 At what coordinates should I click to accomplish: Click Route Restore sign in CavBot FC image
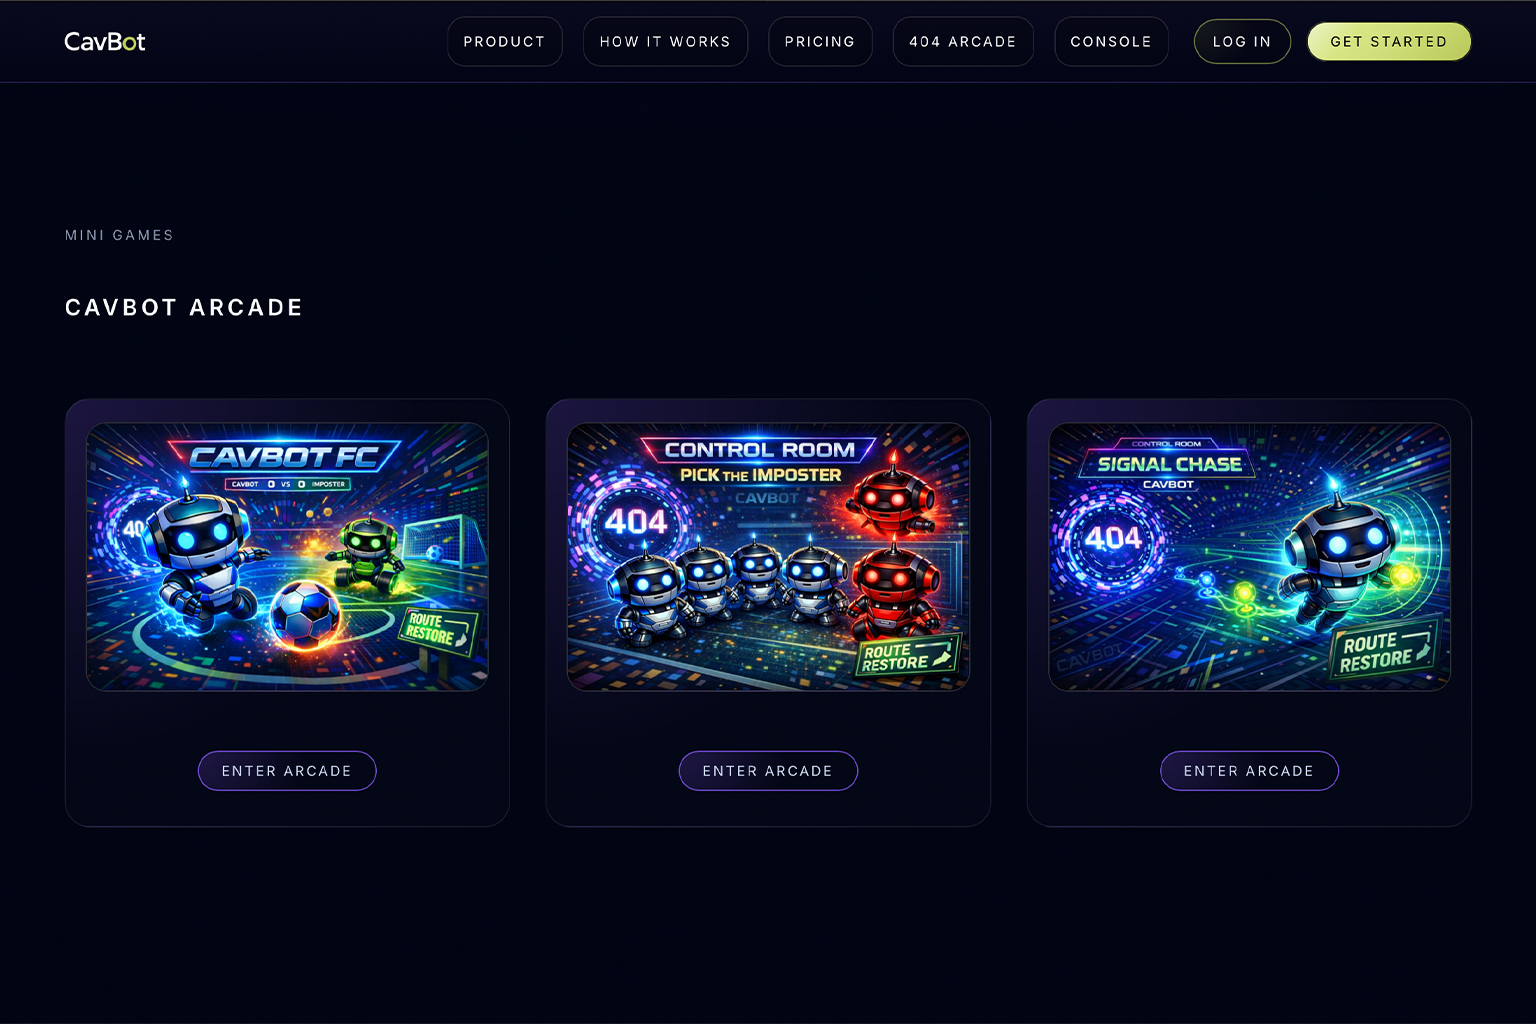pyautogui.click(x=439, y=629)
